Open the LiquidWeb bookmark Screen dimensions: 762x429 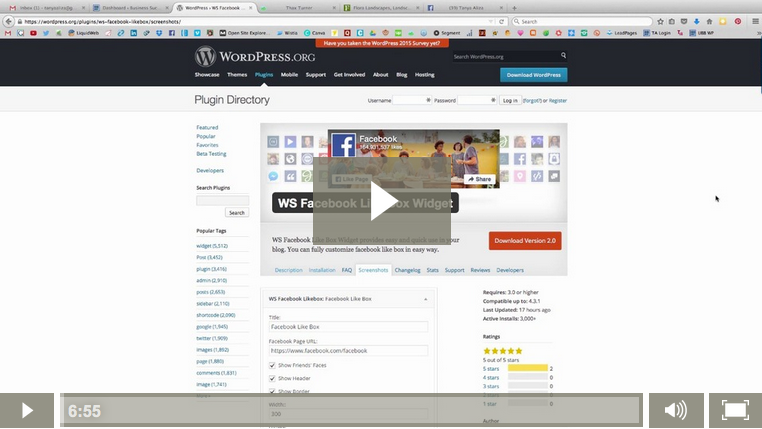coord(84,33)
